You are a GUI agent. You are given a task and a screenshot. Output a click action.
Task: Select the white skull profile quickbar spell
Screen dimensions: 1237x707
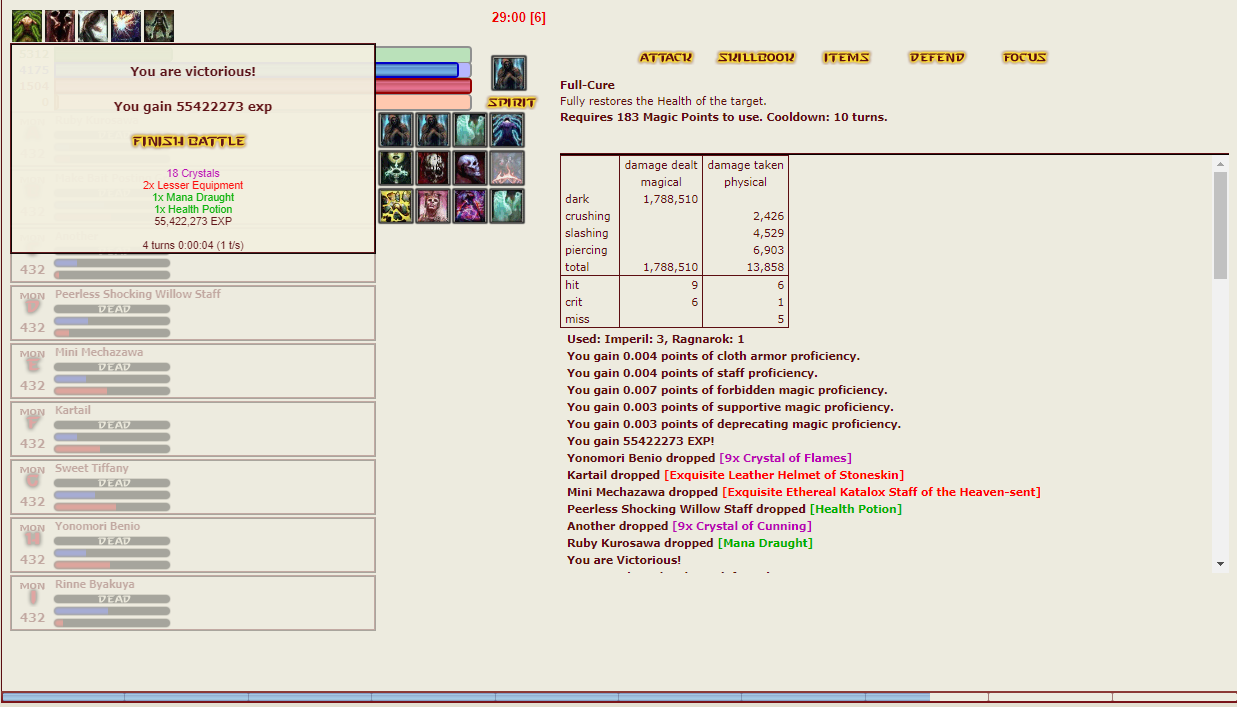(x=471, y=168)
